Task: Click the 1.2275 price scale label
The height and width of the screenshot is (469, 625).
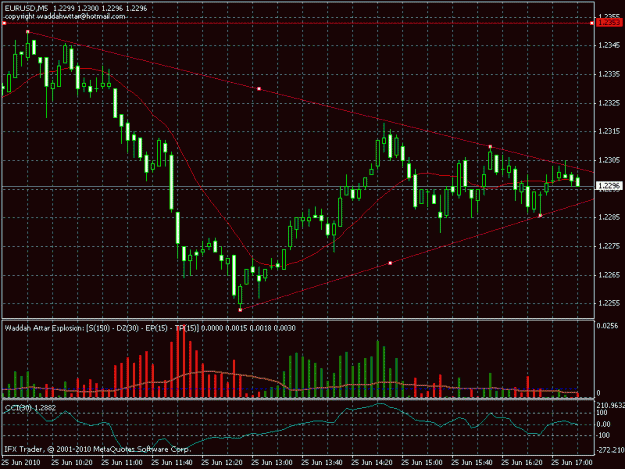Action: 609,246
